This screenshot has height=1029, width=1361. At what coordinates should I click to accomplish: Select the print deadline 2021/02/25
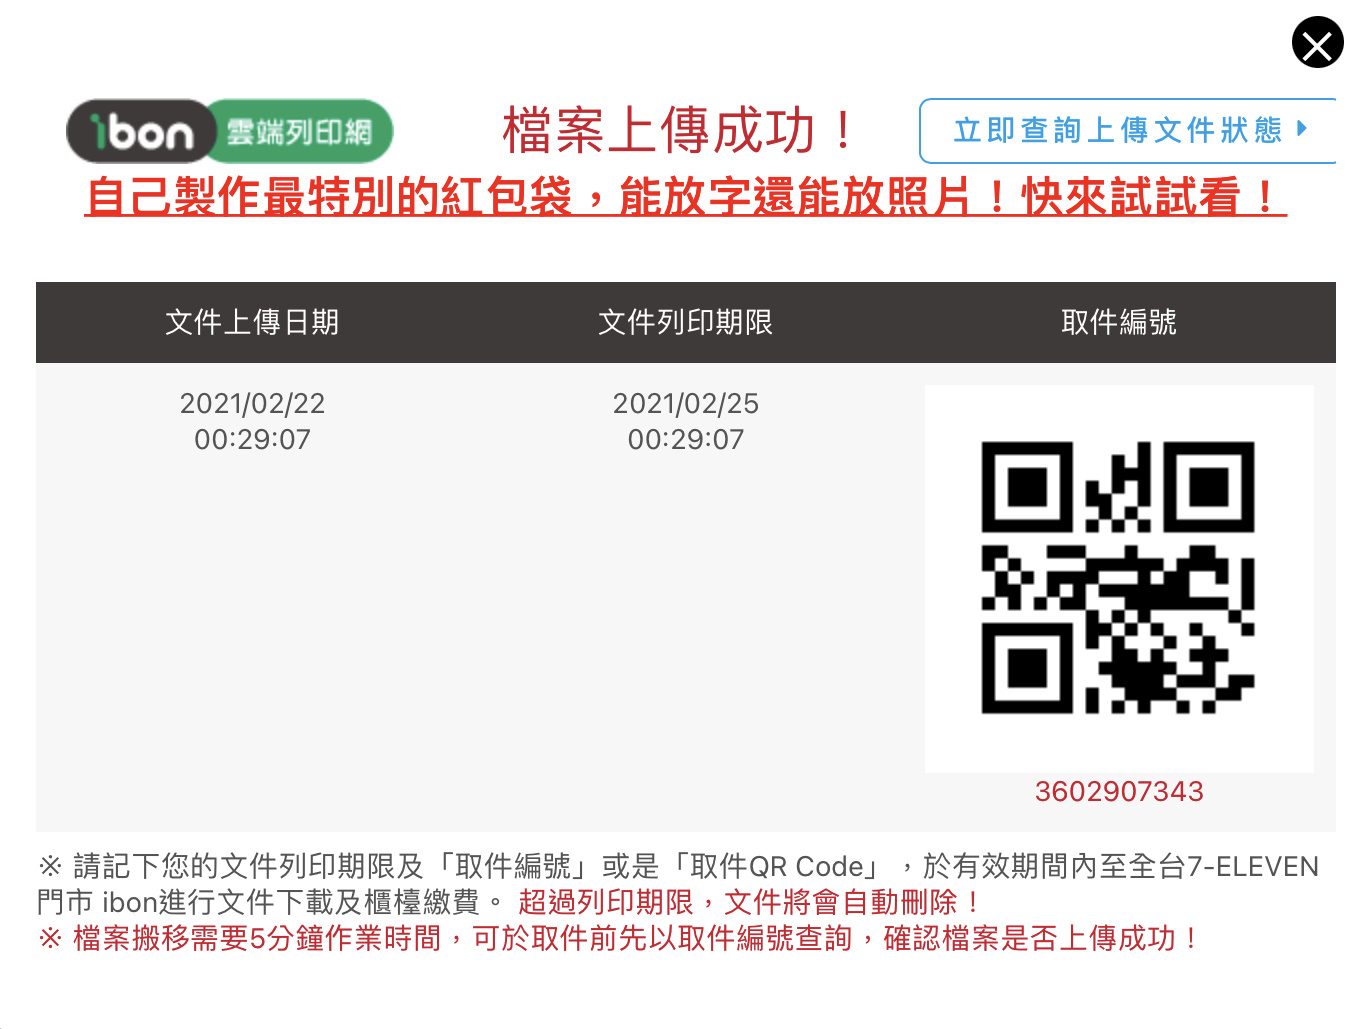[x=685, y=403]
